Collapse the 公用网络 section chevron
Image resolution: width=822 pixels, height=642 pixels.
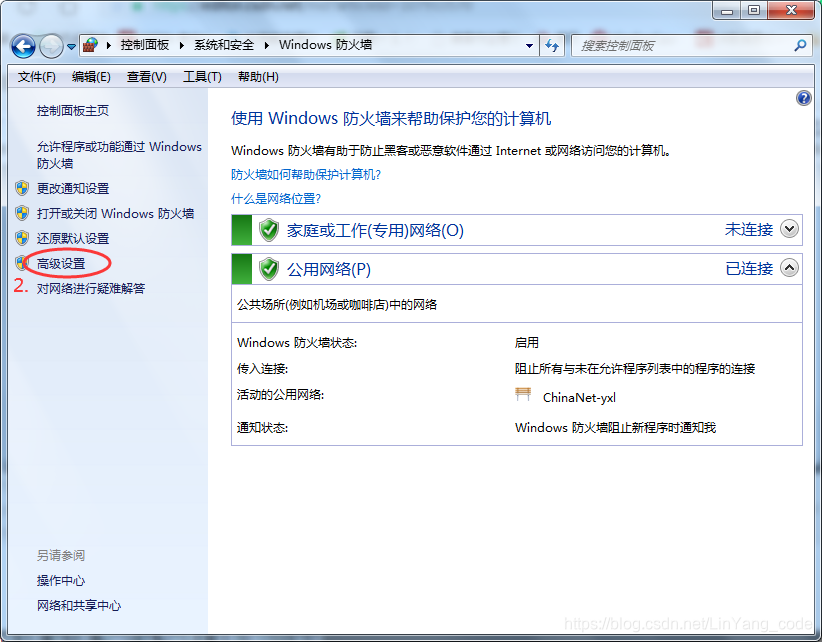coord(789,268)
